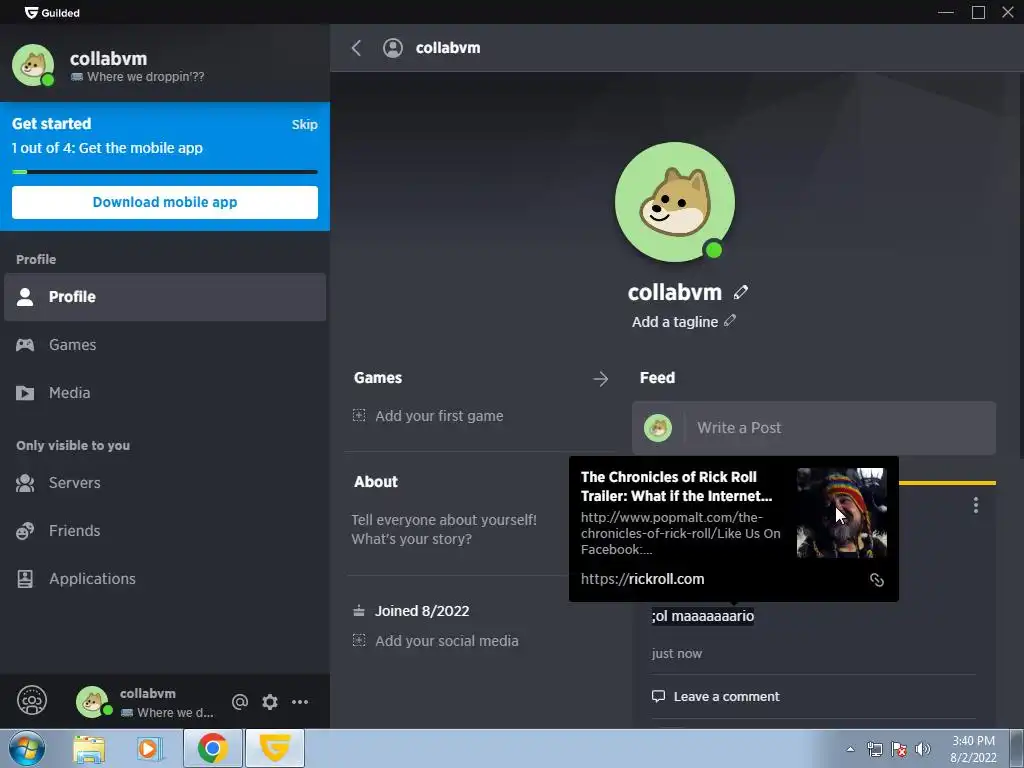Click the Joined 8/2022 text
The width and height of the screenshot is (1024, 768).
(422, 611)
